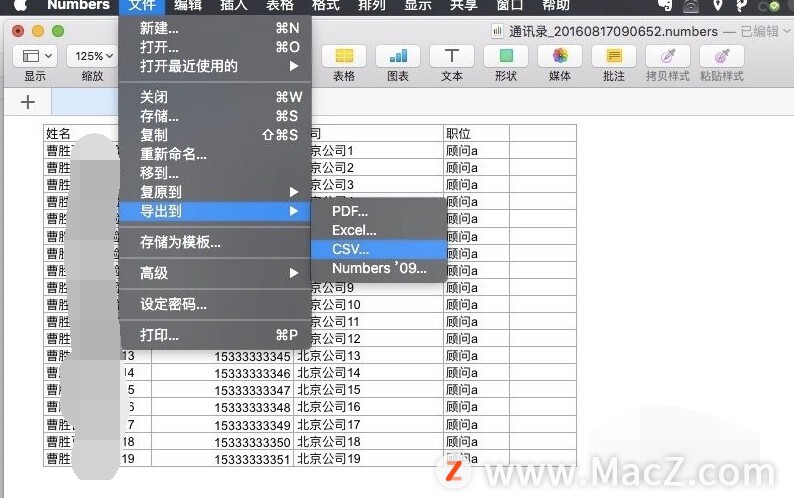Viewport: 794px width, 498px height.
Task: Expand the 导出到 submenu
Action: [215, 211]
